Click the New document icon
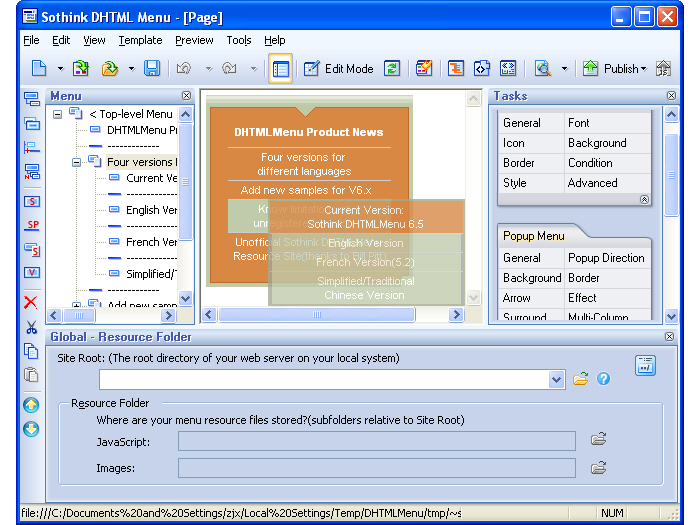700x525 pixels. coord(39,68)
